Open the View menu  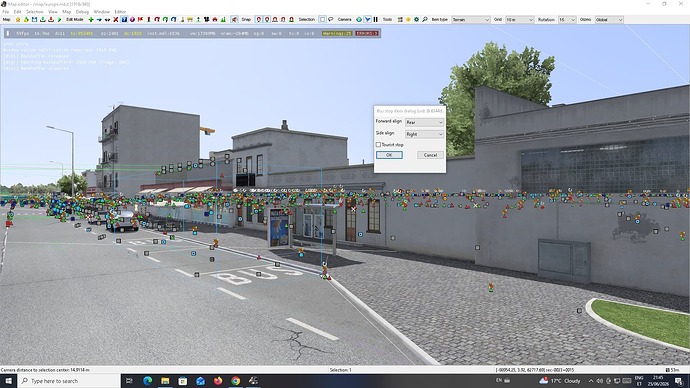(53, 12)
